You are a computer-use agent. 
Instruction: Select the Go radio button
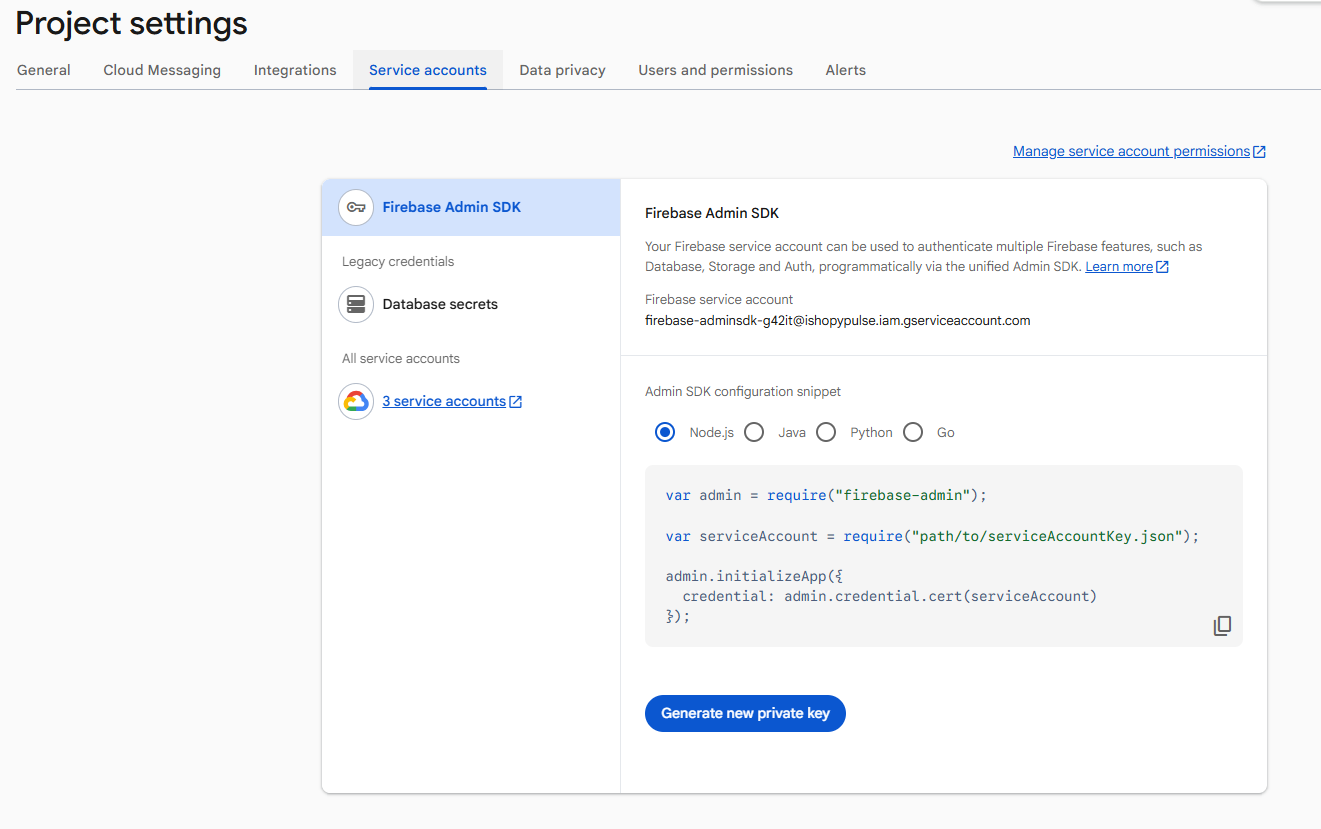tap(913, 433)
